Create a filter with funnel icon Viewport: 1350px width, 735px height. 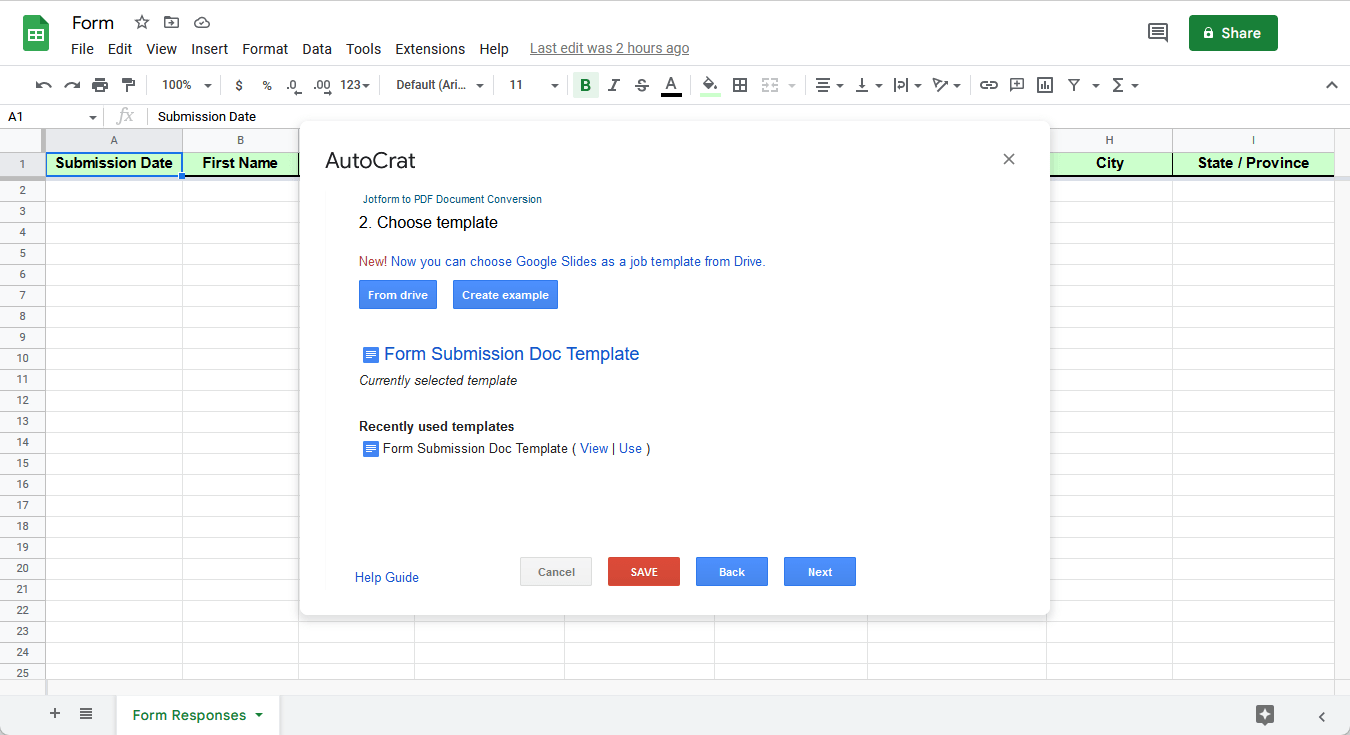coord(1073,85)
